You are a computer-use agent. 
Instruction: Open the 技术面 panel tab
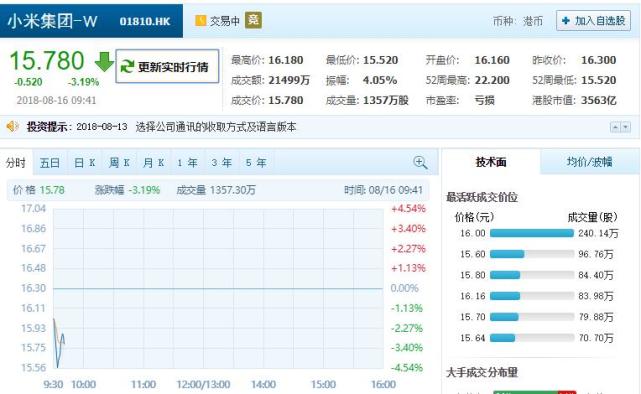[x=491, y=162]
